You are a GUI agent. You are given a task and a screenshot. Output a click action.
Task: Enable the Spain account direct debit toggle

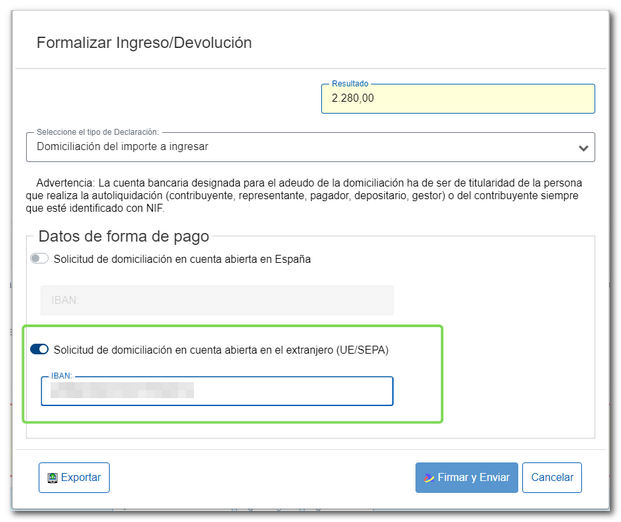tap(40, 259)
